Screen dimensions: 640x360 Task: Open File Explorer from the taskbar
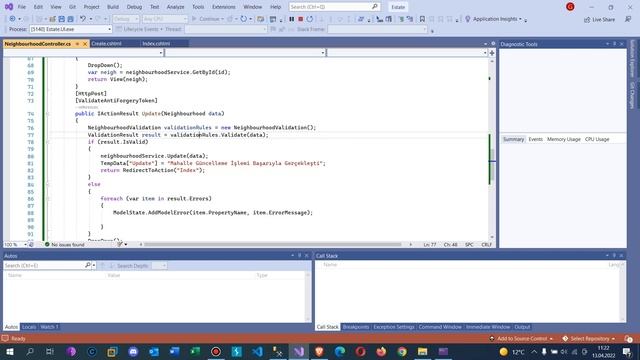(422, 351)
